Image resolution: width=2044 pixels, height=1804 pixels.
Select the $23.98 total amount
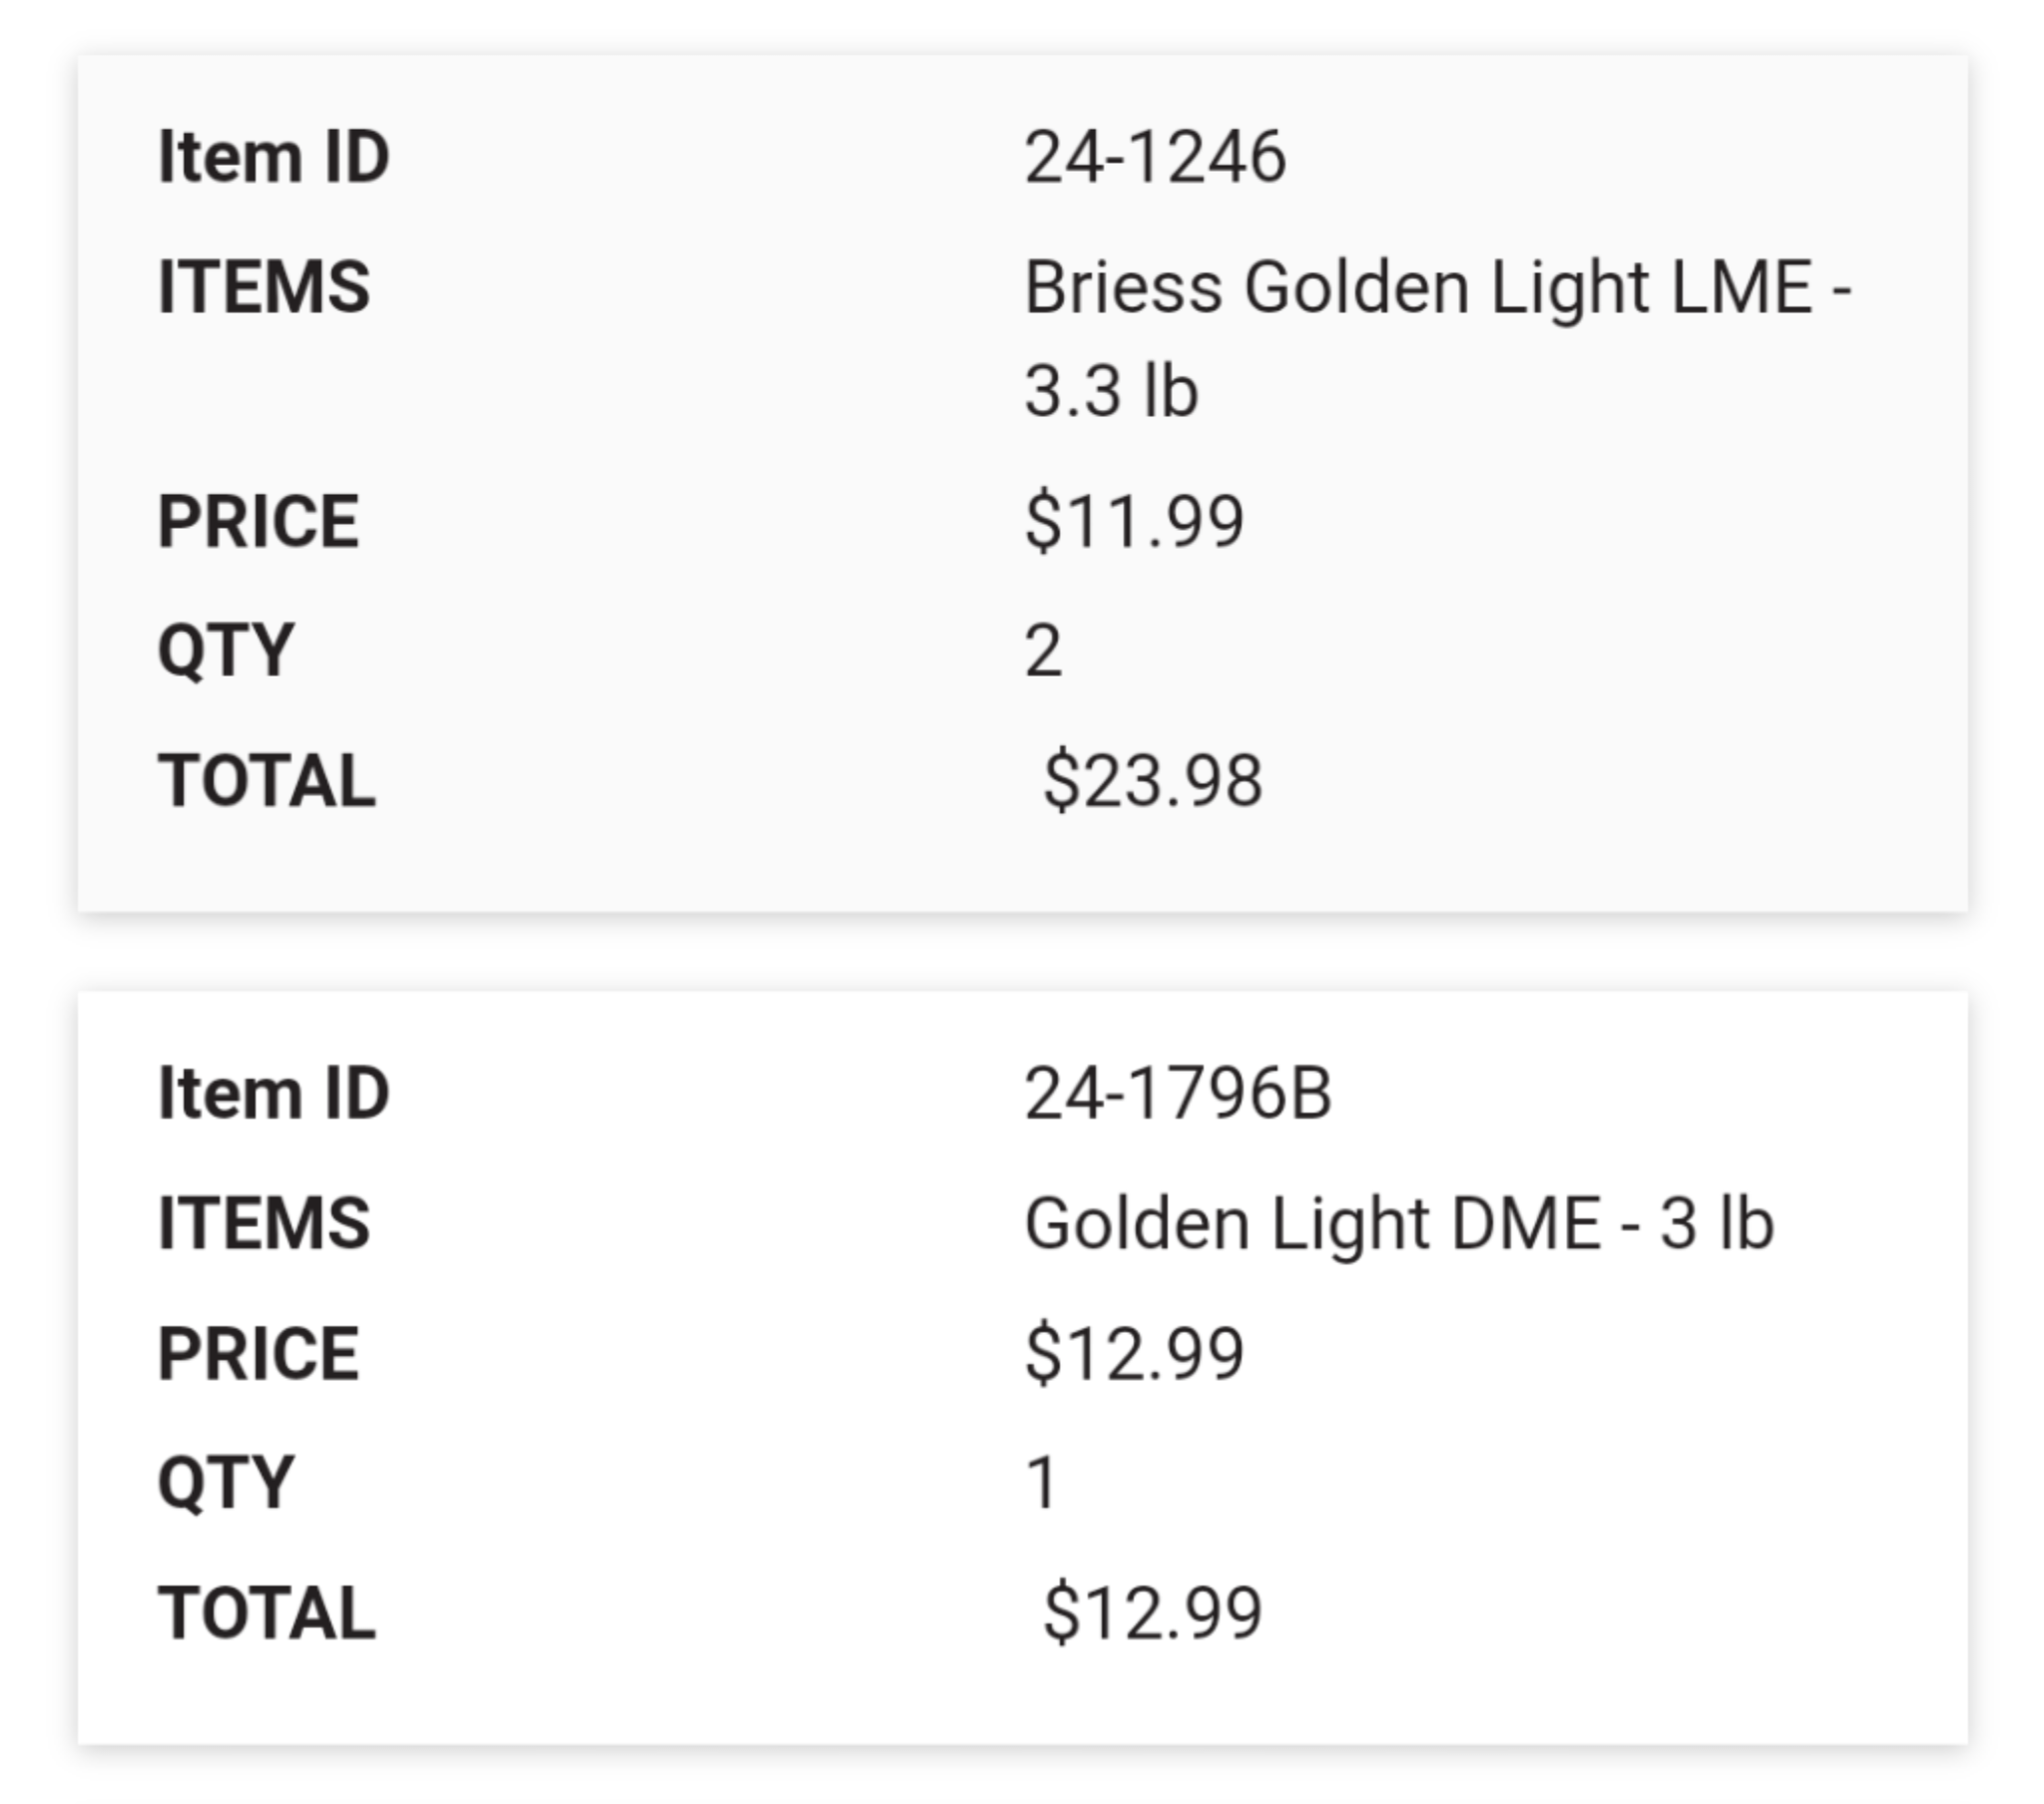(x=1152, y=780)
